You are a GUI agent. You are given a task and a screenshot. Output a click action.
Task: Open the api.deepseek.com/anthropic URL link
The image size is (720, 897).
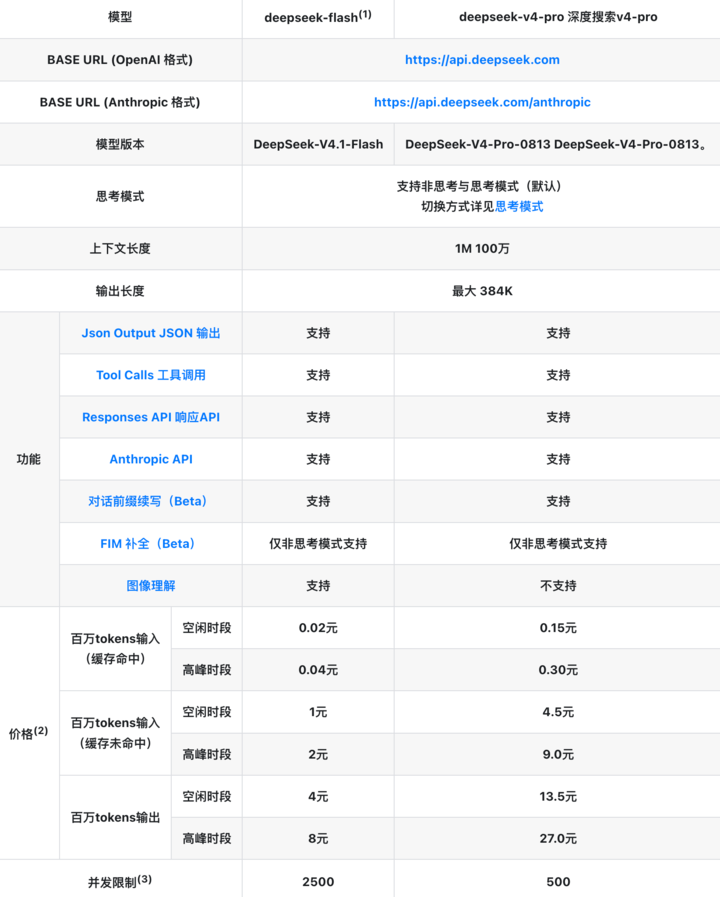[x=482, y=102]
